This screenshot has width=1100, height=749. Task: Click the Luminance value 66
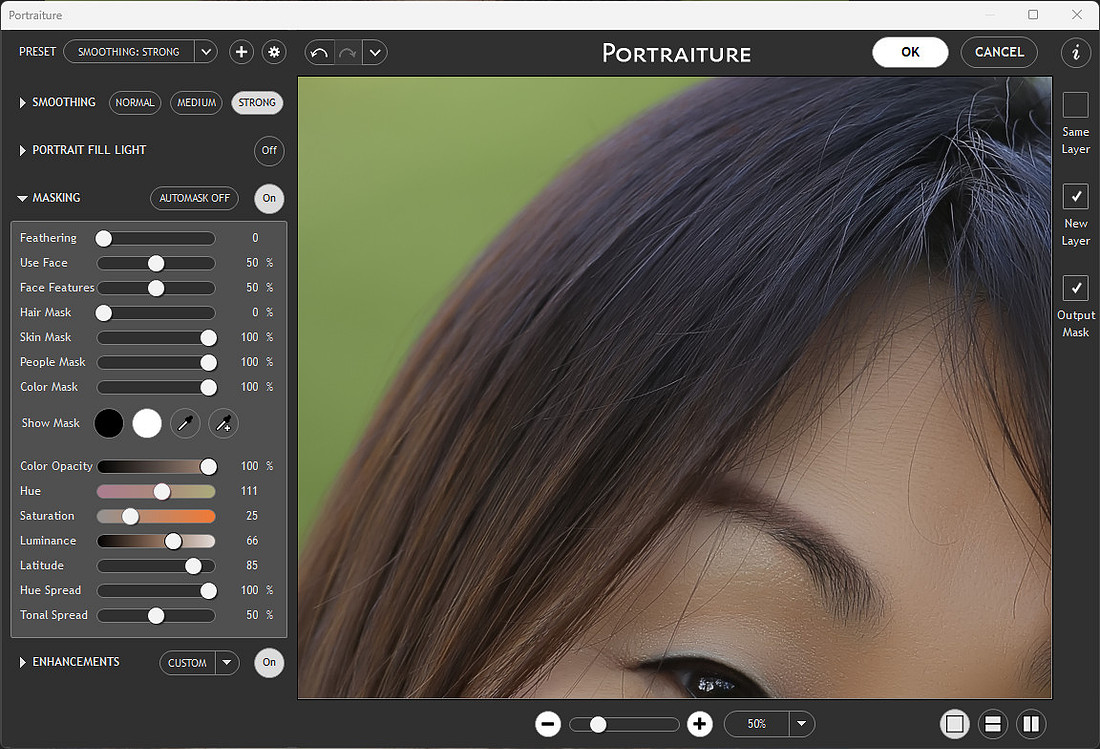[x=252, y=541]
